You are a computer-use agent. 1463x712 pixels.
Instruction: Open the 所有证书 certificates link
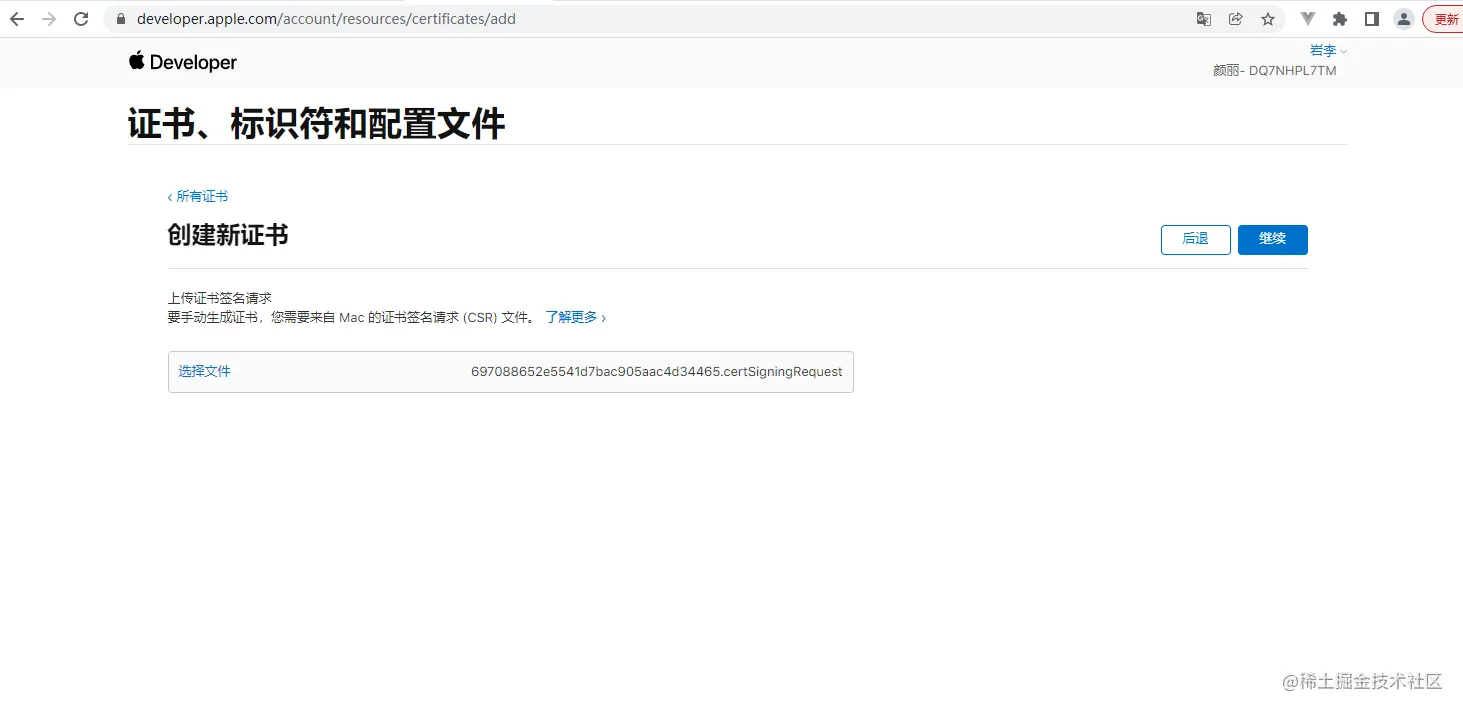(198, 196)
